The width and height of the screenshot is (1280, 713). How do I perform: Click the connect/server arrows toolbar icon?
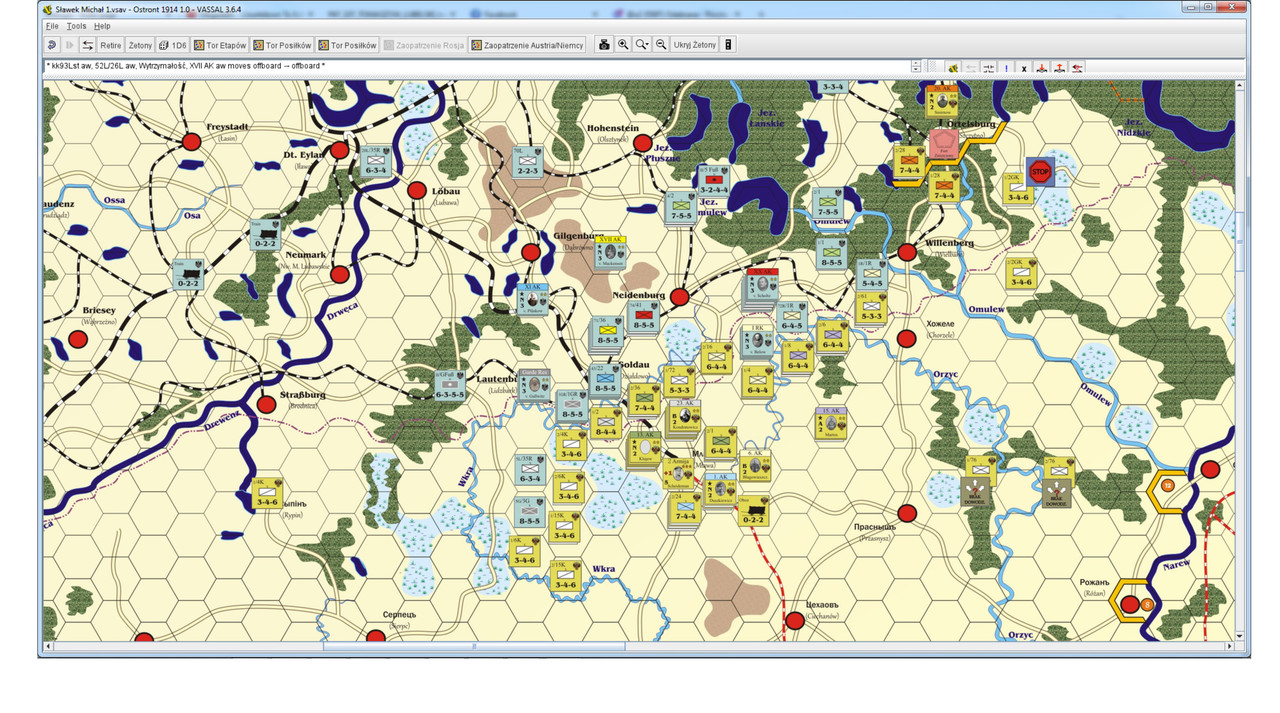click(88, 45)
